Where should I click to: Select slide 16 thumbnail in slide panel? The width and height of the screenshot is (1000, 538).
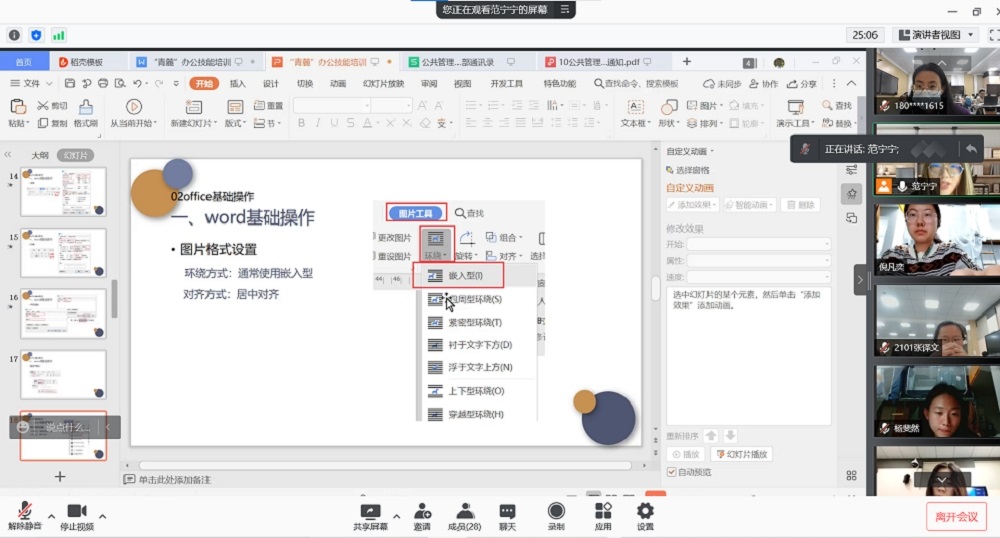click(x=63, y=314)
